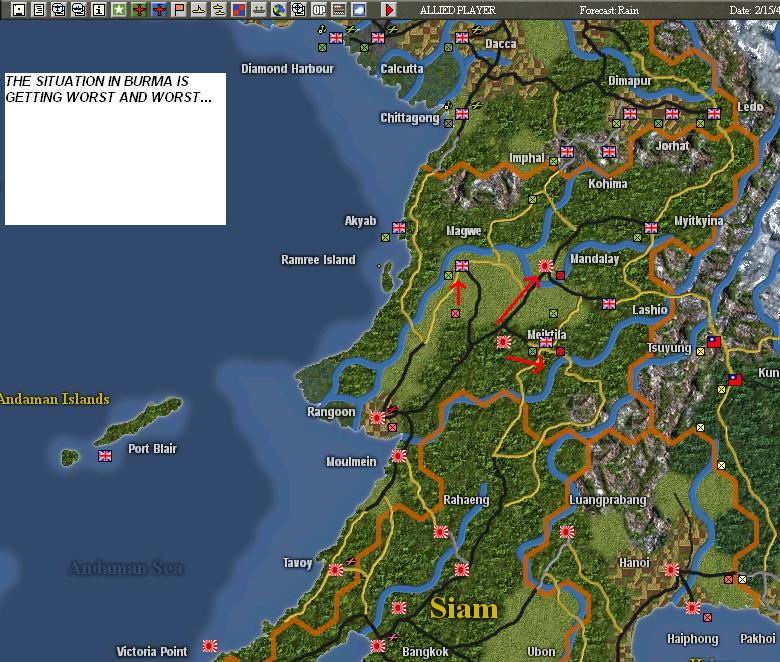Click the Date display in top bar

(754, 10)
